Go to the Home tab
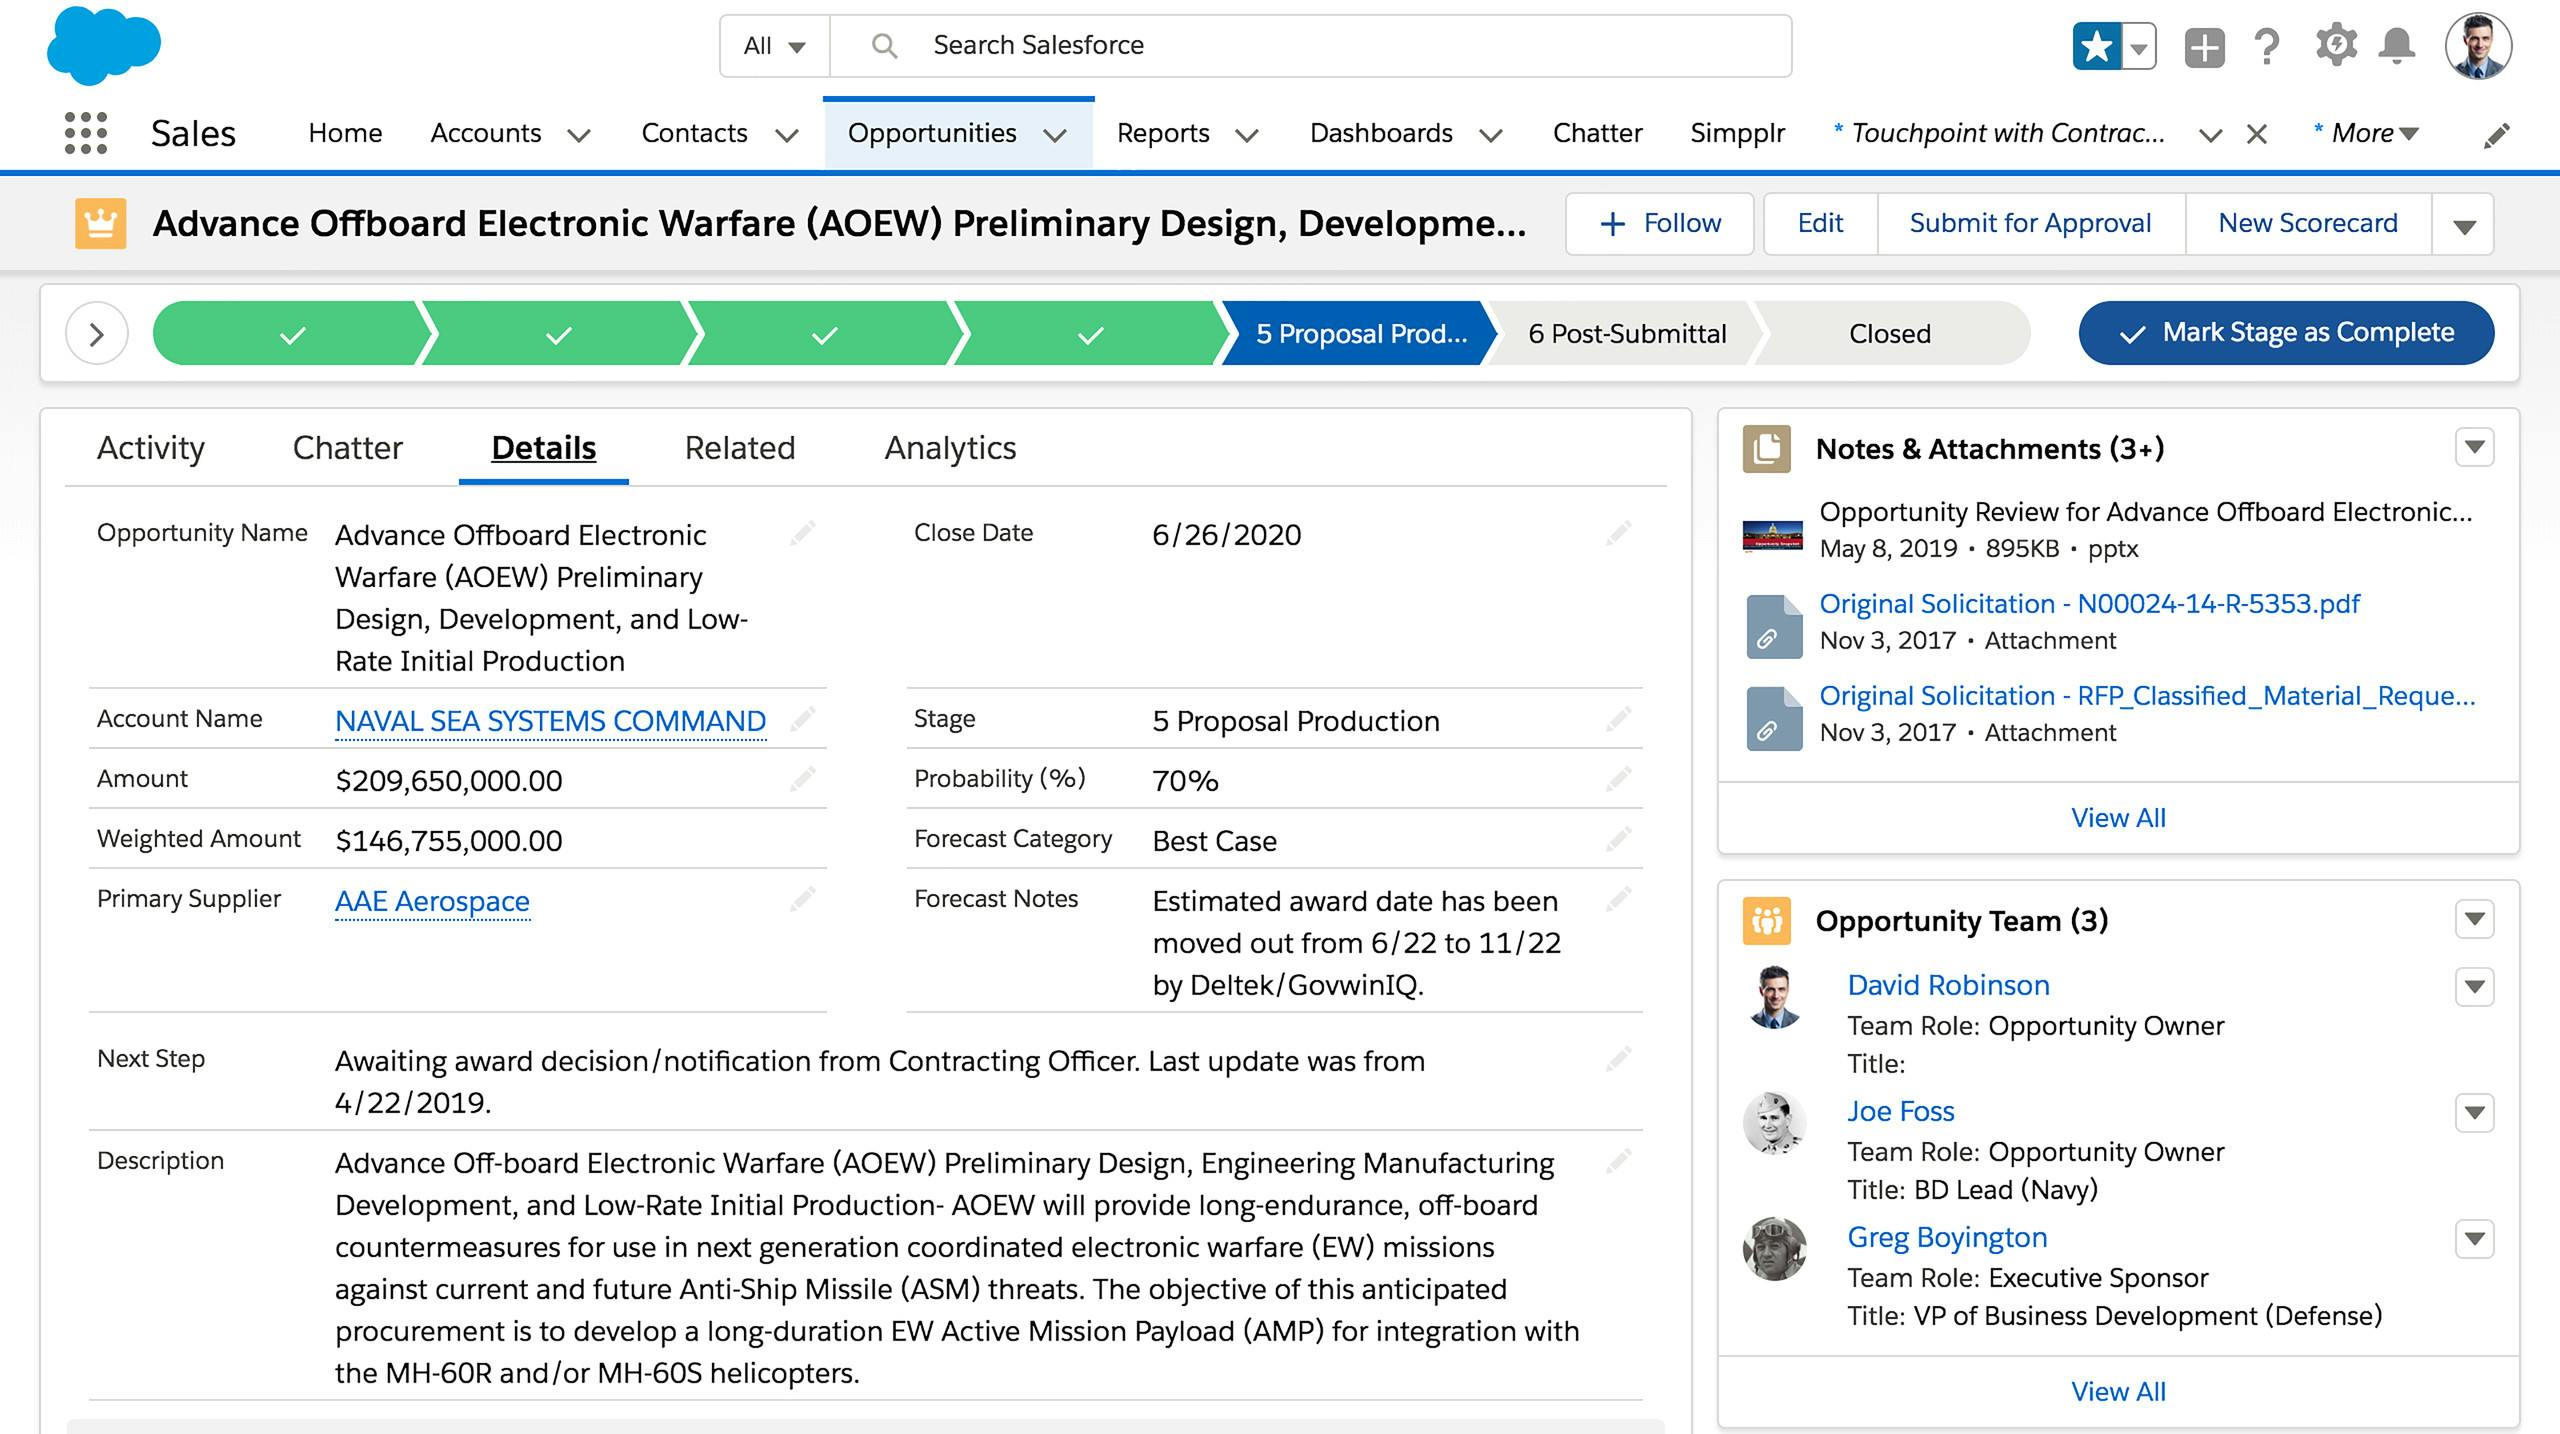 point(345,133)
